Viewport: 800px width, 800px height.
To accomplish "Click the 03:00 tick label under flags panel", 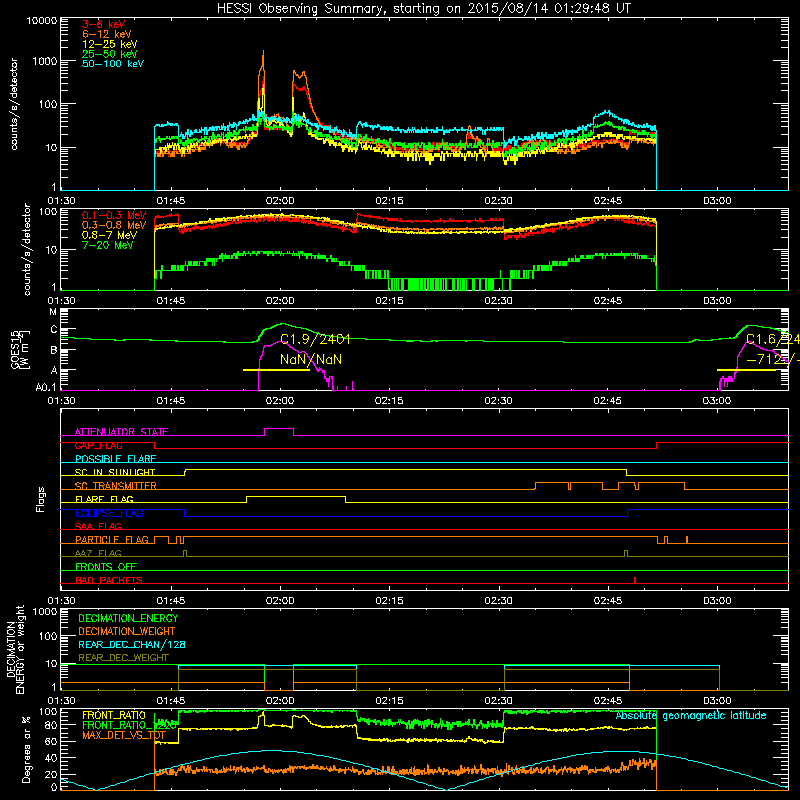I will 717,601.
